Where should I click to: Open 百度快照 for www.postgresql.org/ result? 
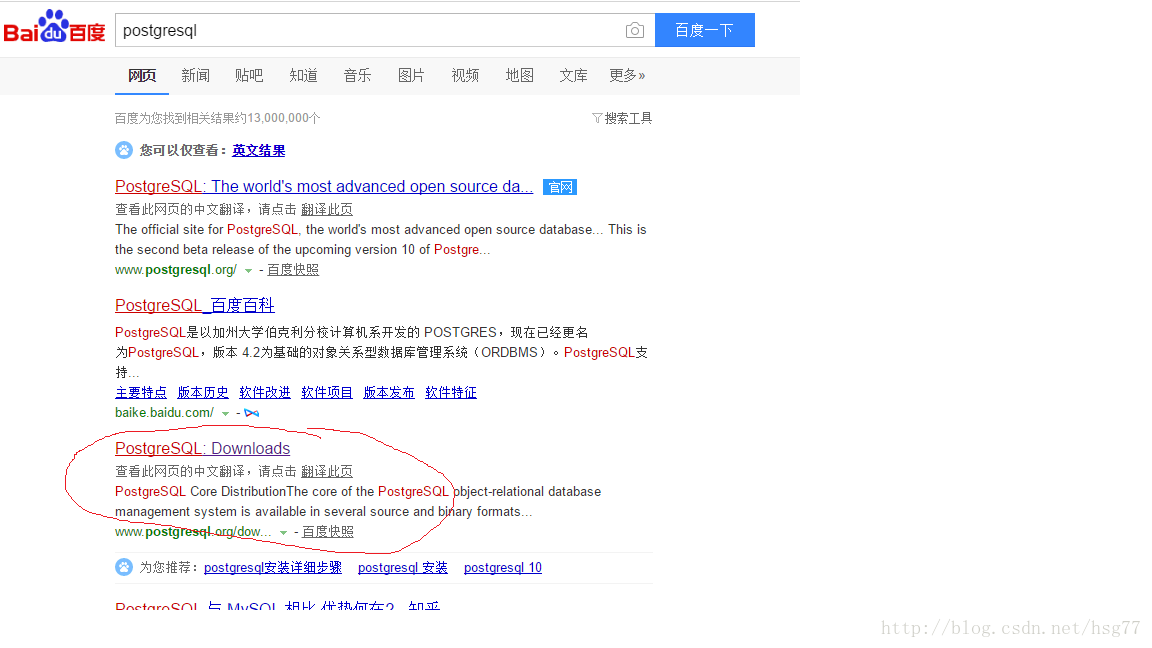point(293,270)
